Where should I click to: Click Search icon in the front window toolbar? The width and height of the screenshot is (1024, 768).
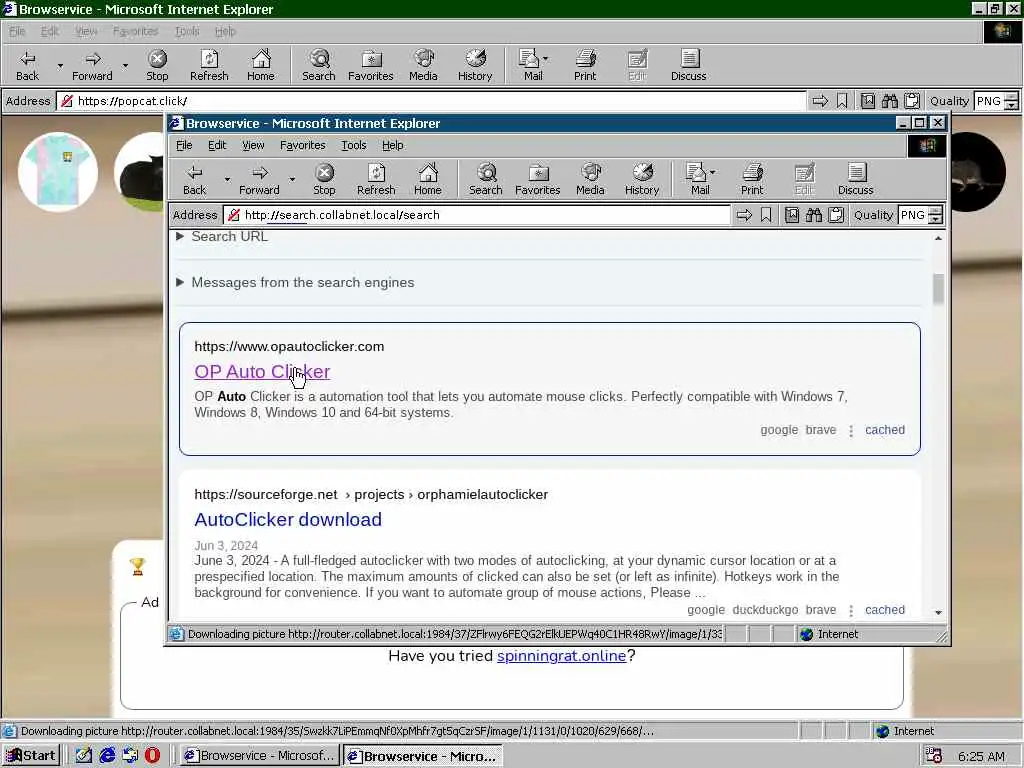point(486,179)
